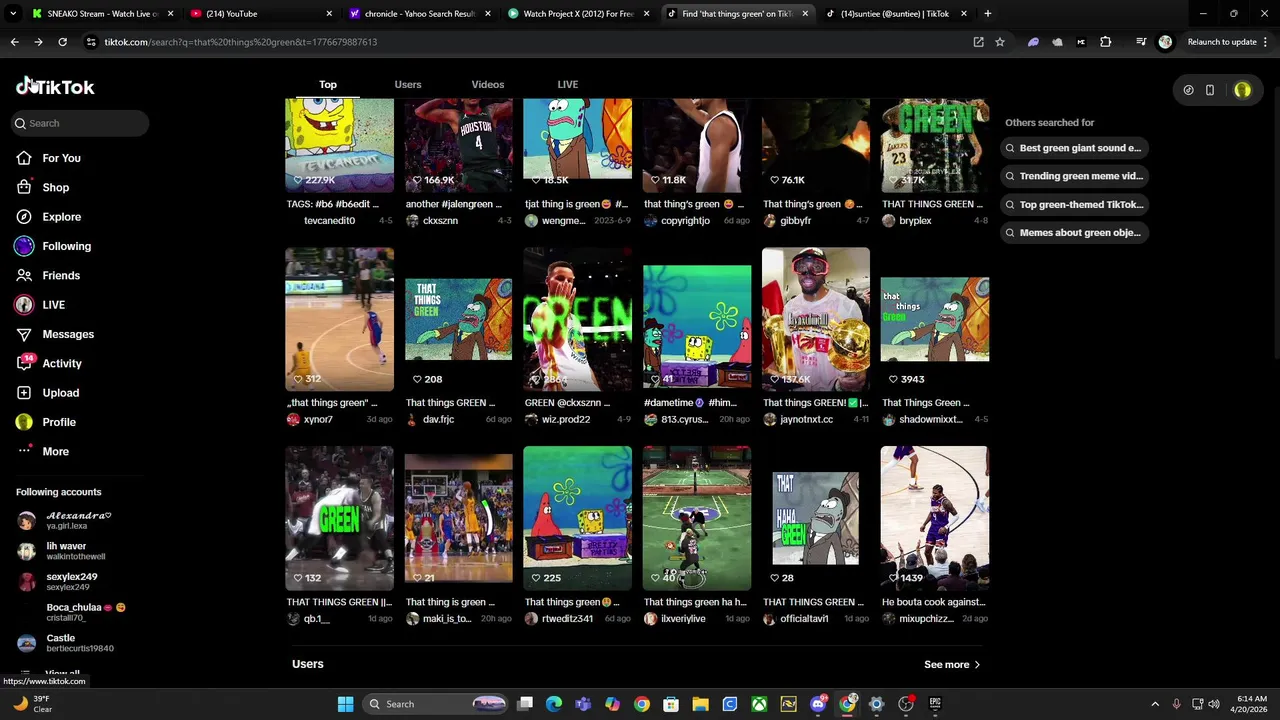This screenshot has height=720, width=1280.
Task: Open the Boca_chulaa followed account
Action: coord(85,612)
